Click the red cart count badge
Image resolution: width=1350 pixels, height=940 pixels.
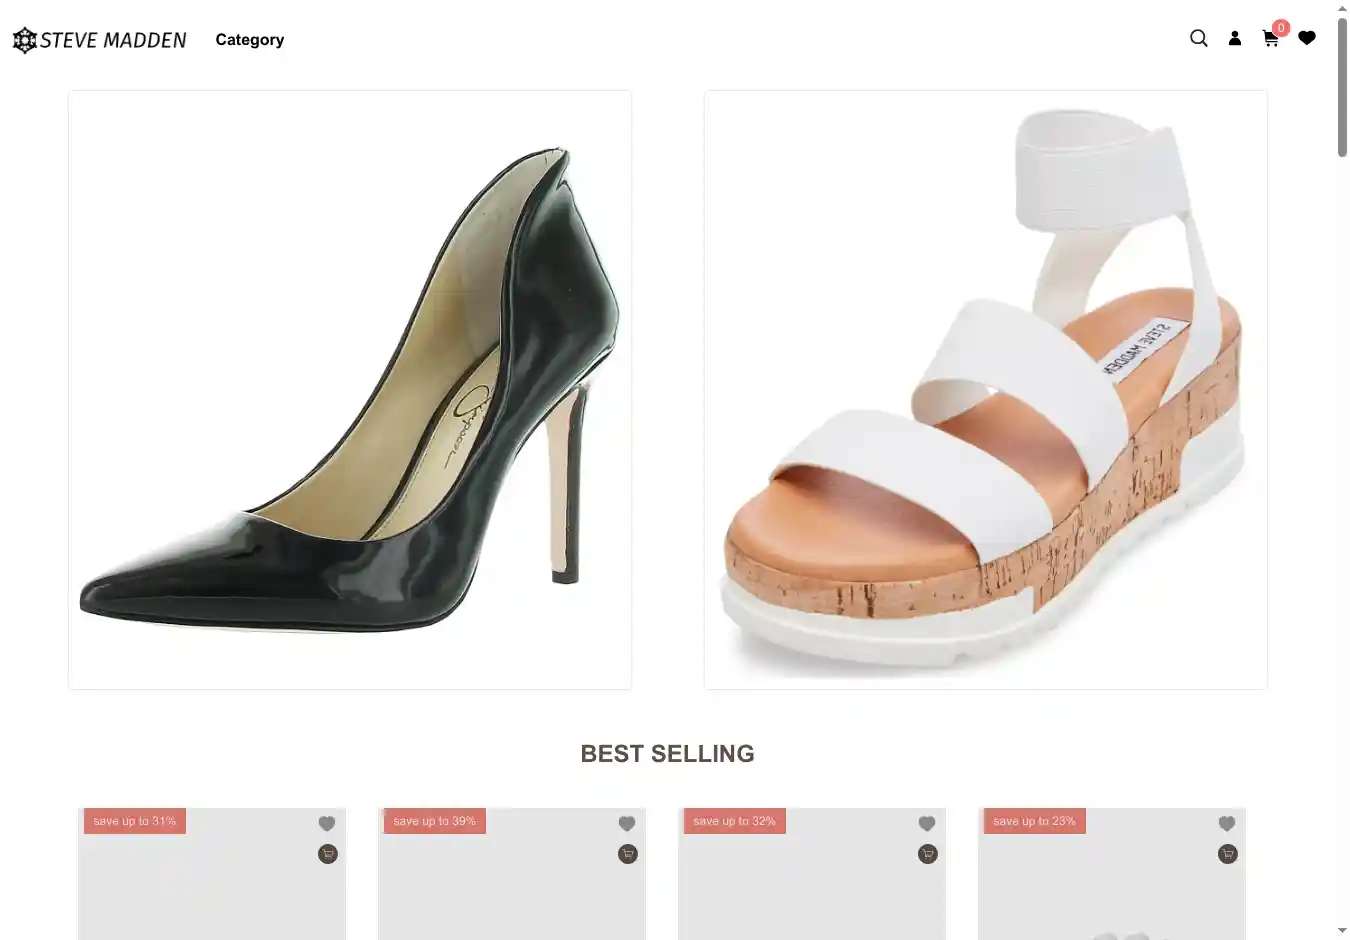click(x=1281, y=28)
